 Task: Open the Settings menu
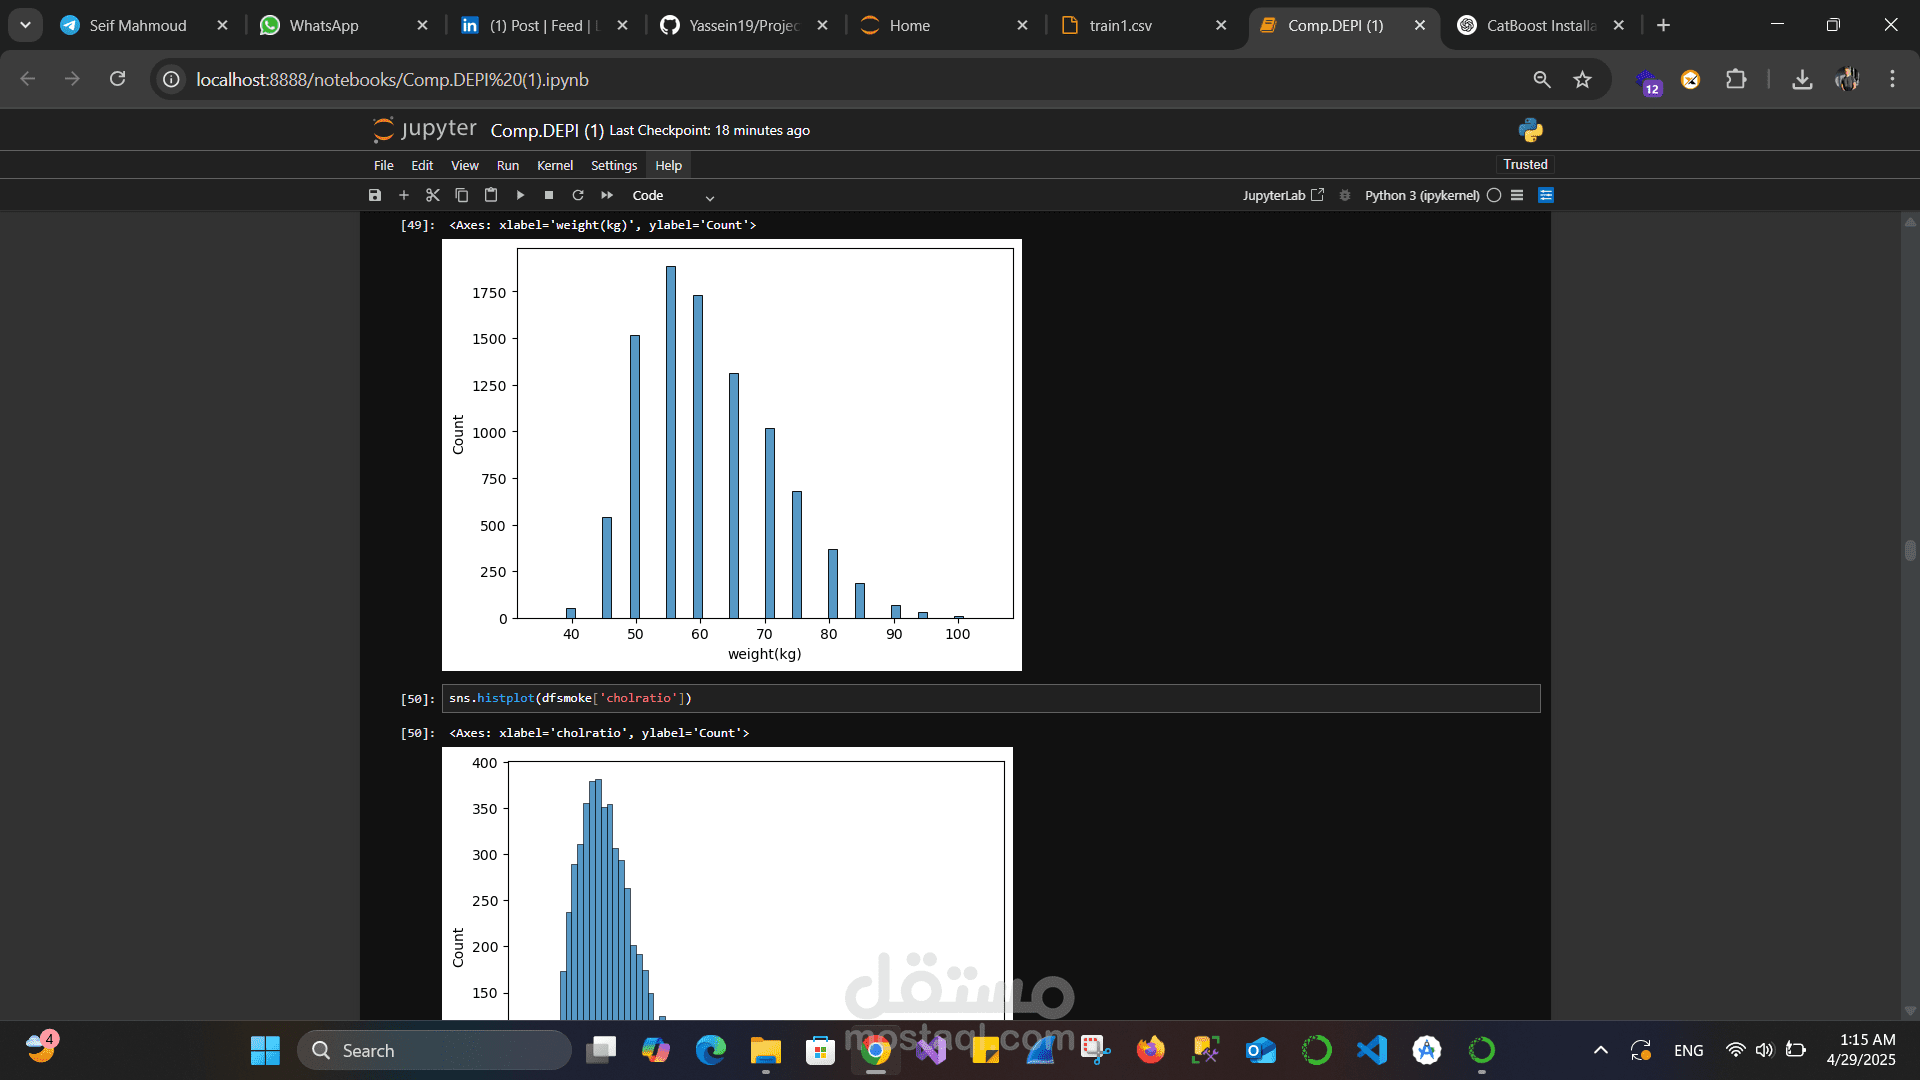[x=613, y=165]
